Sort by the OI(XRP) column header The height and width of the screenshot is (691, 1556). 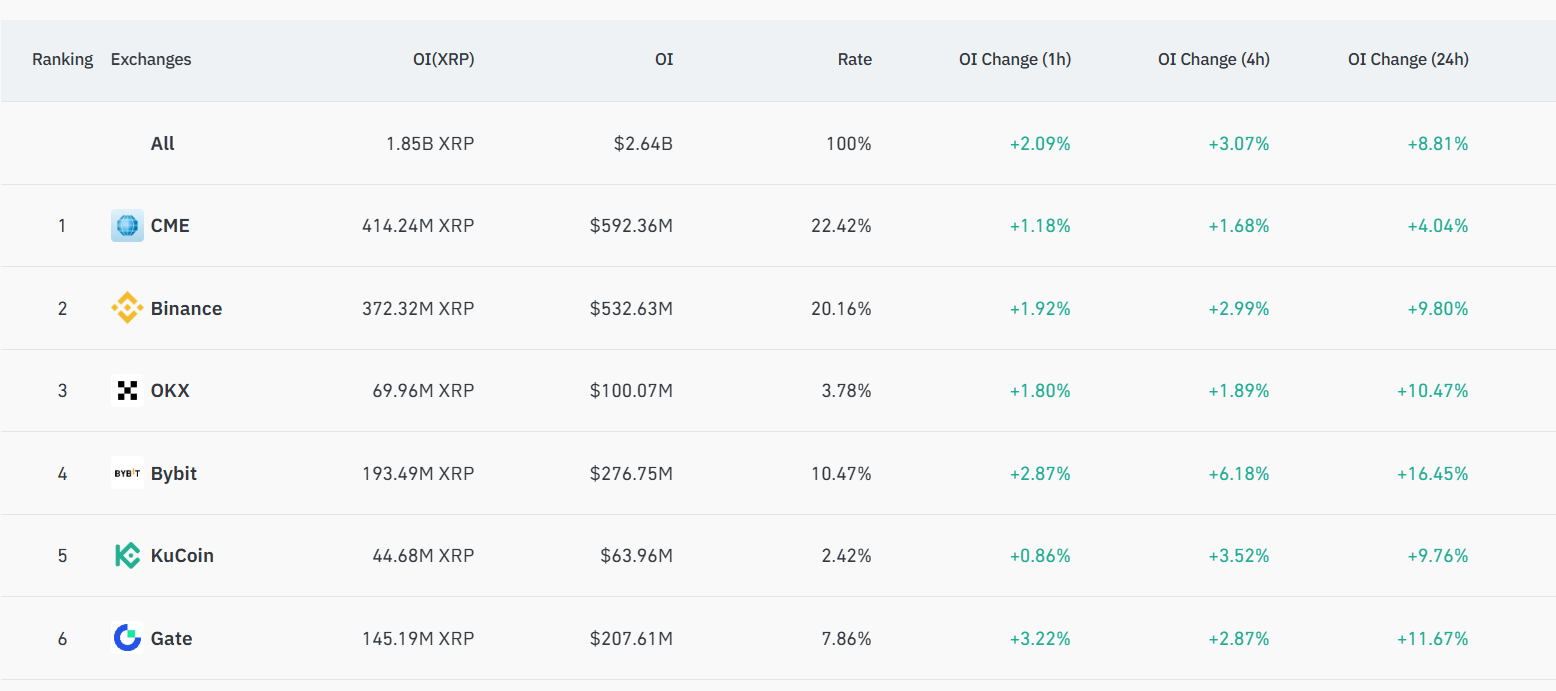(x=444, y=59)
